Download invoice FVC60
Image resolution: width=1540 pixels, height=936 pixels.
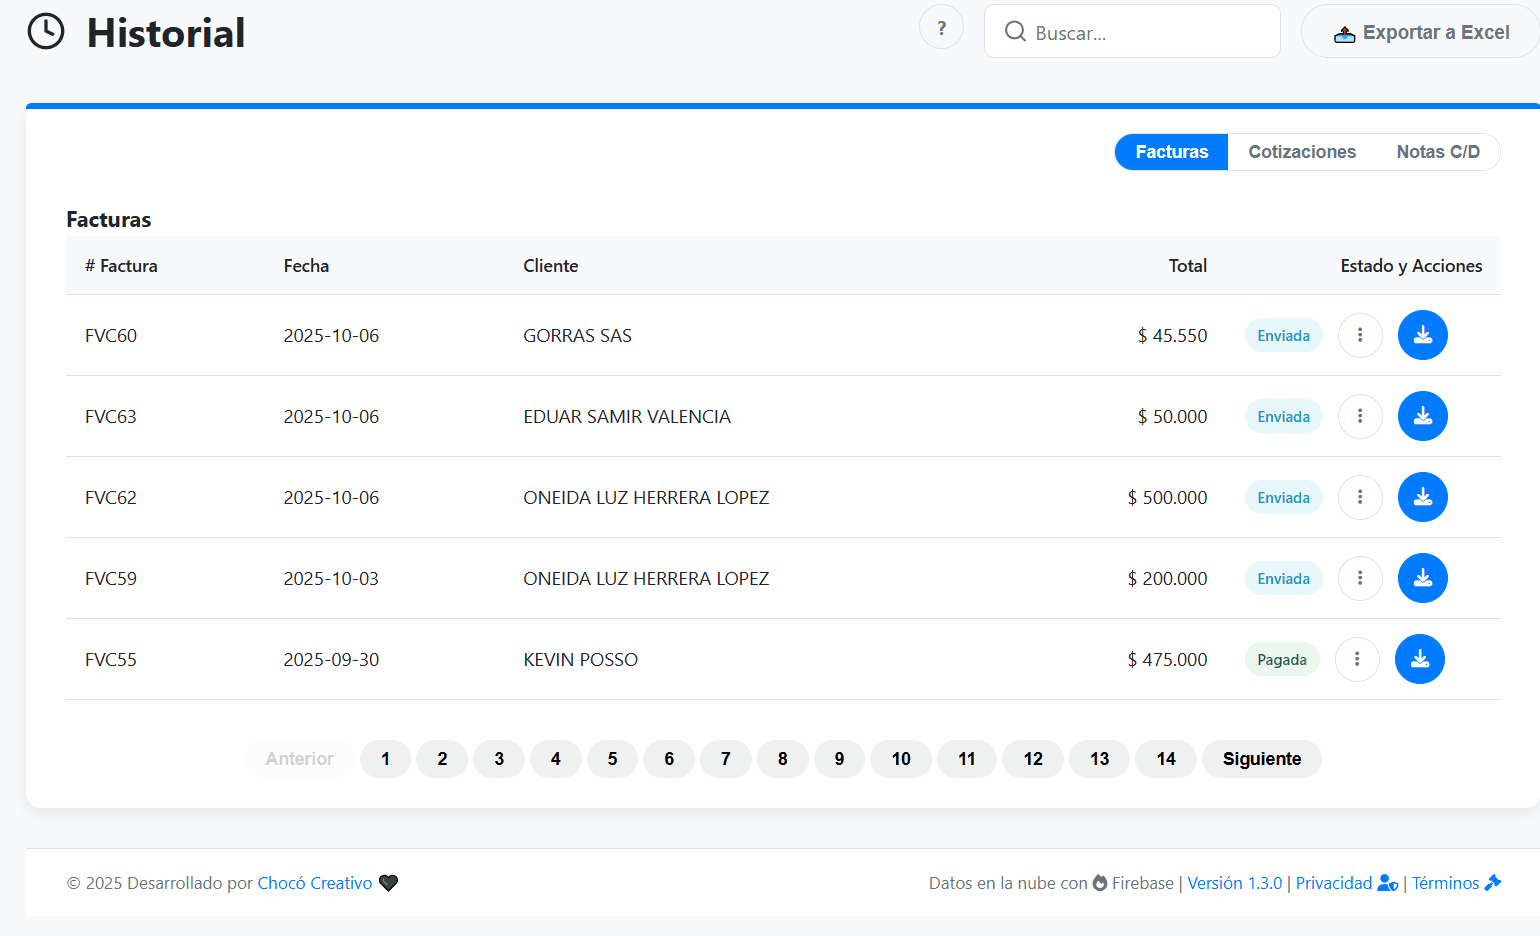(1422, 335)
